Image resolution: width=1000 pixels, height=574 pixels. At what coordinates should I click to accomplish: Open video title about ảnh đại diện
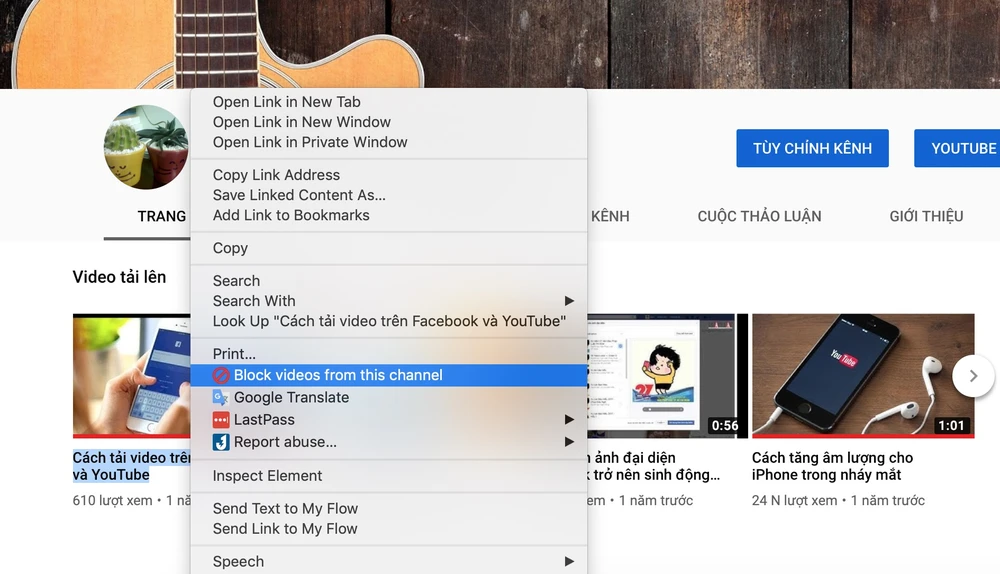654,466
